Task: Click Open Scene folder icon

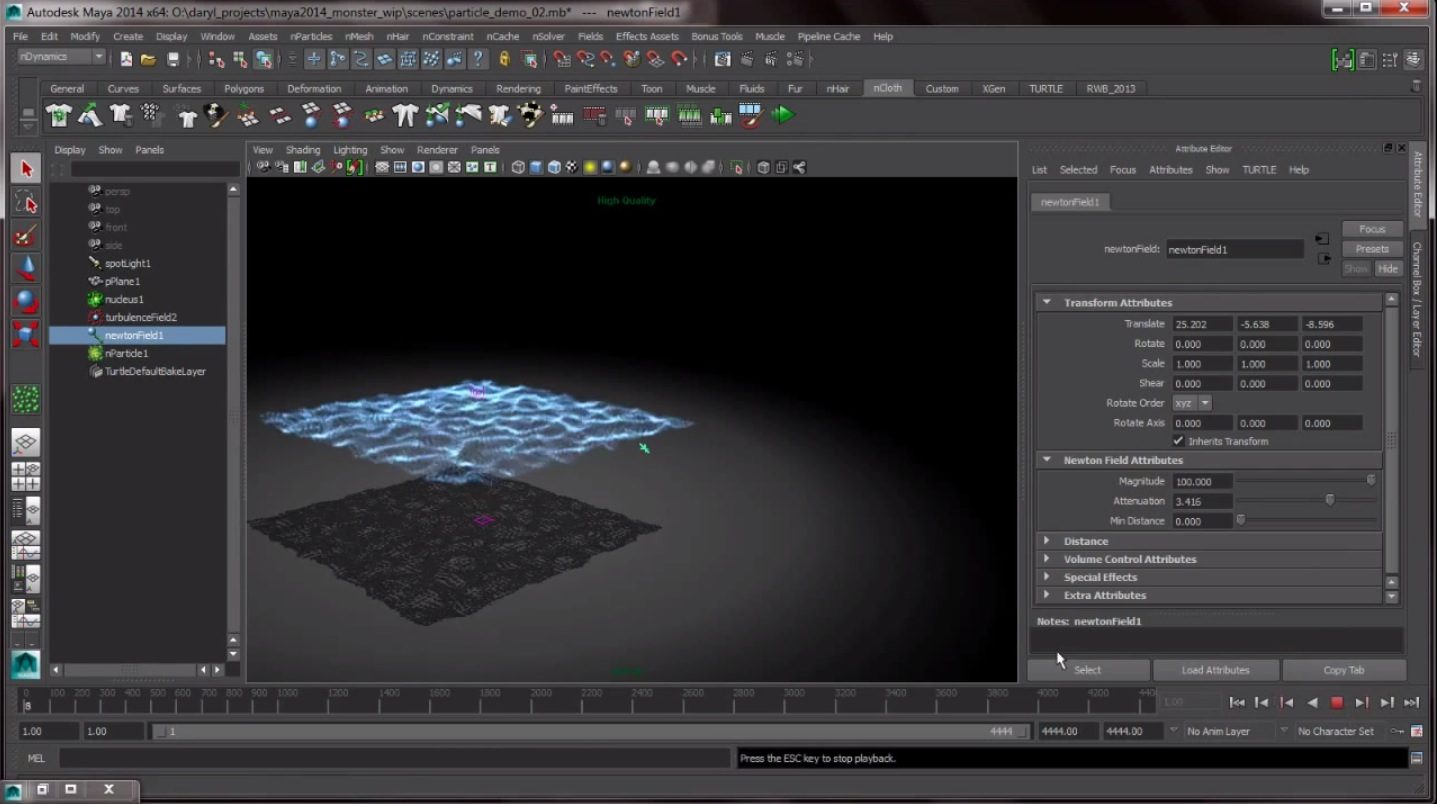Action: click(148, 59)
